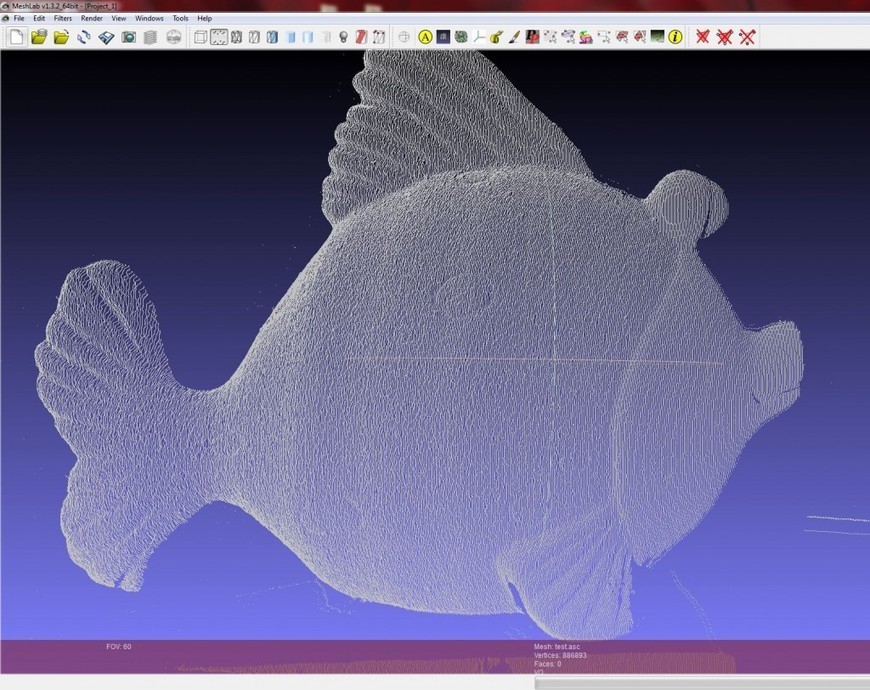Reload the current mesh
This screenshot has width=870, height=690.
84,37
